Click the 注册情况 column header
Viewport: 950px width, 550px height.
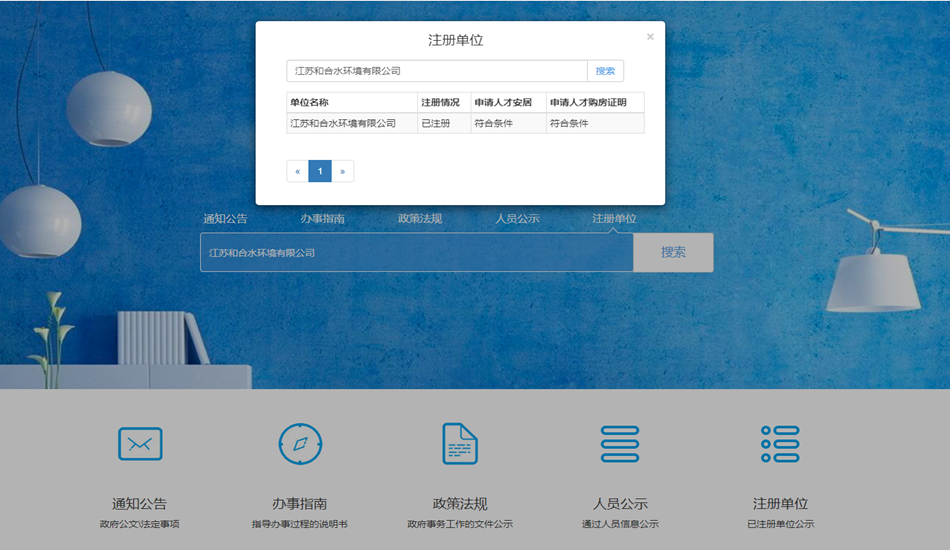[444, 102]
